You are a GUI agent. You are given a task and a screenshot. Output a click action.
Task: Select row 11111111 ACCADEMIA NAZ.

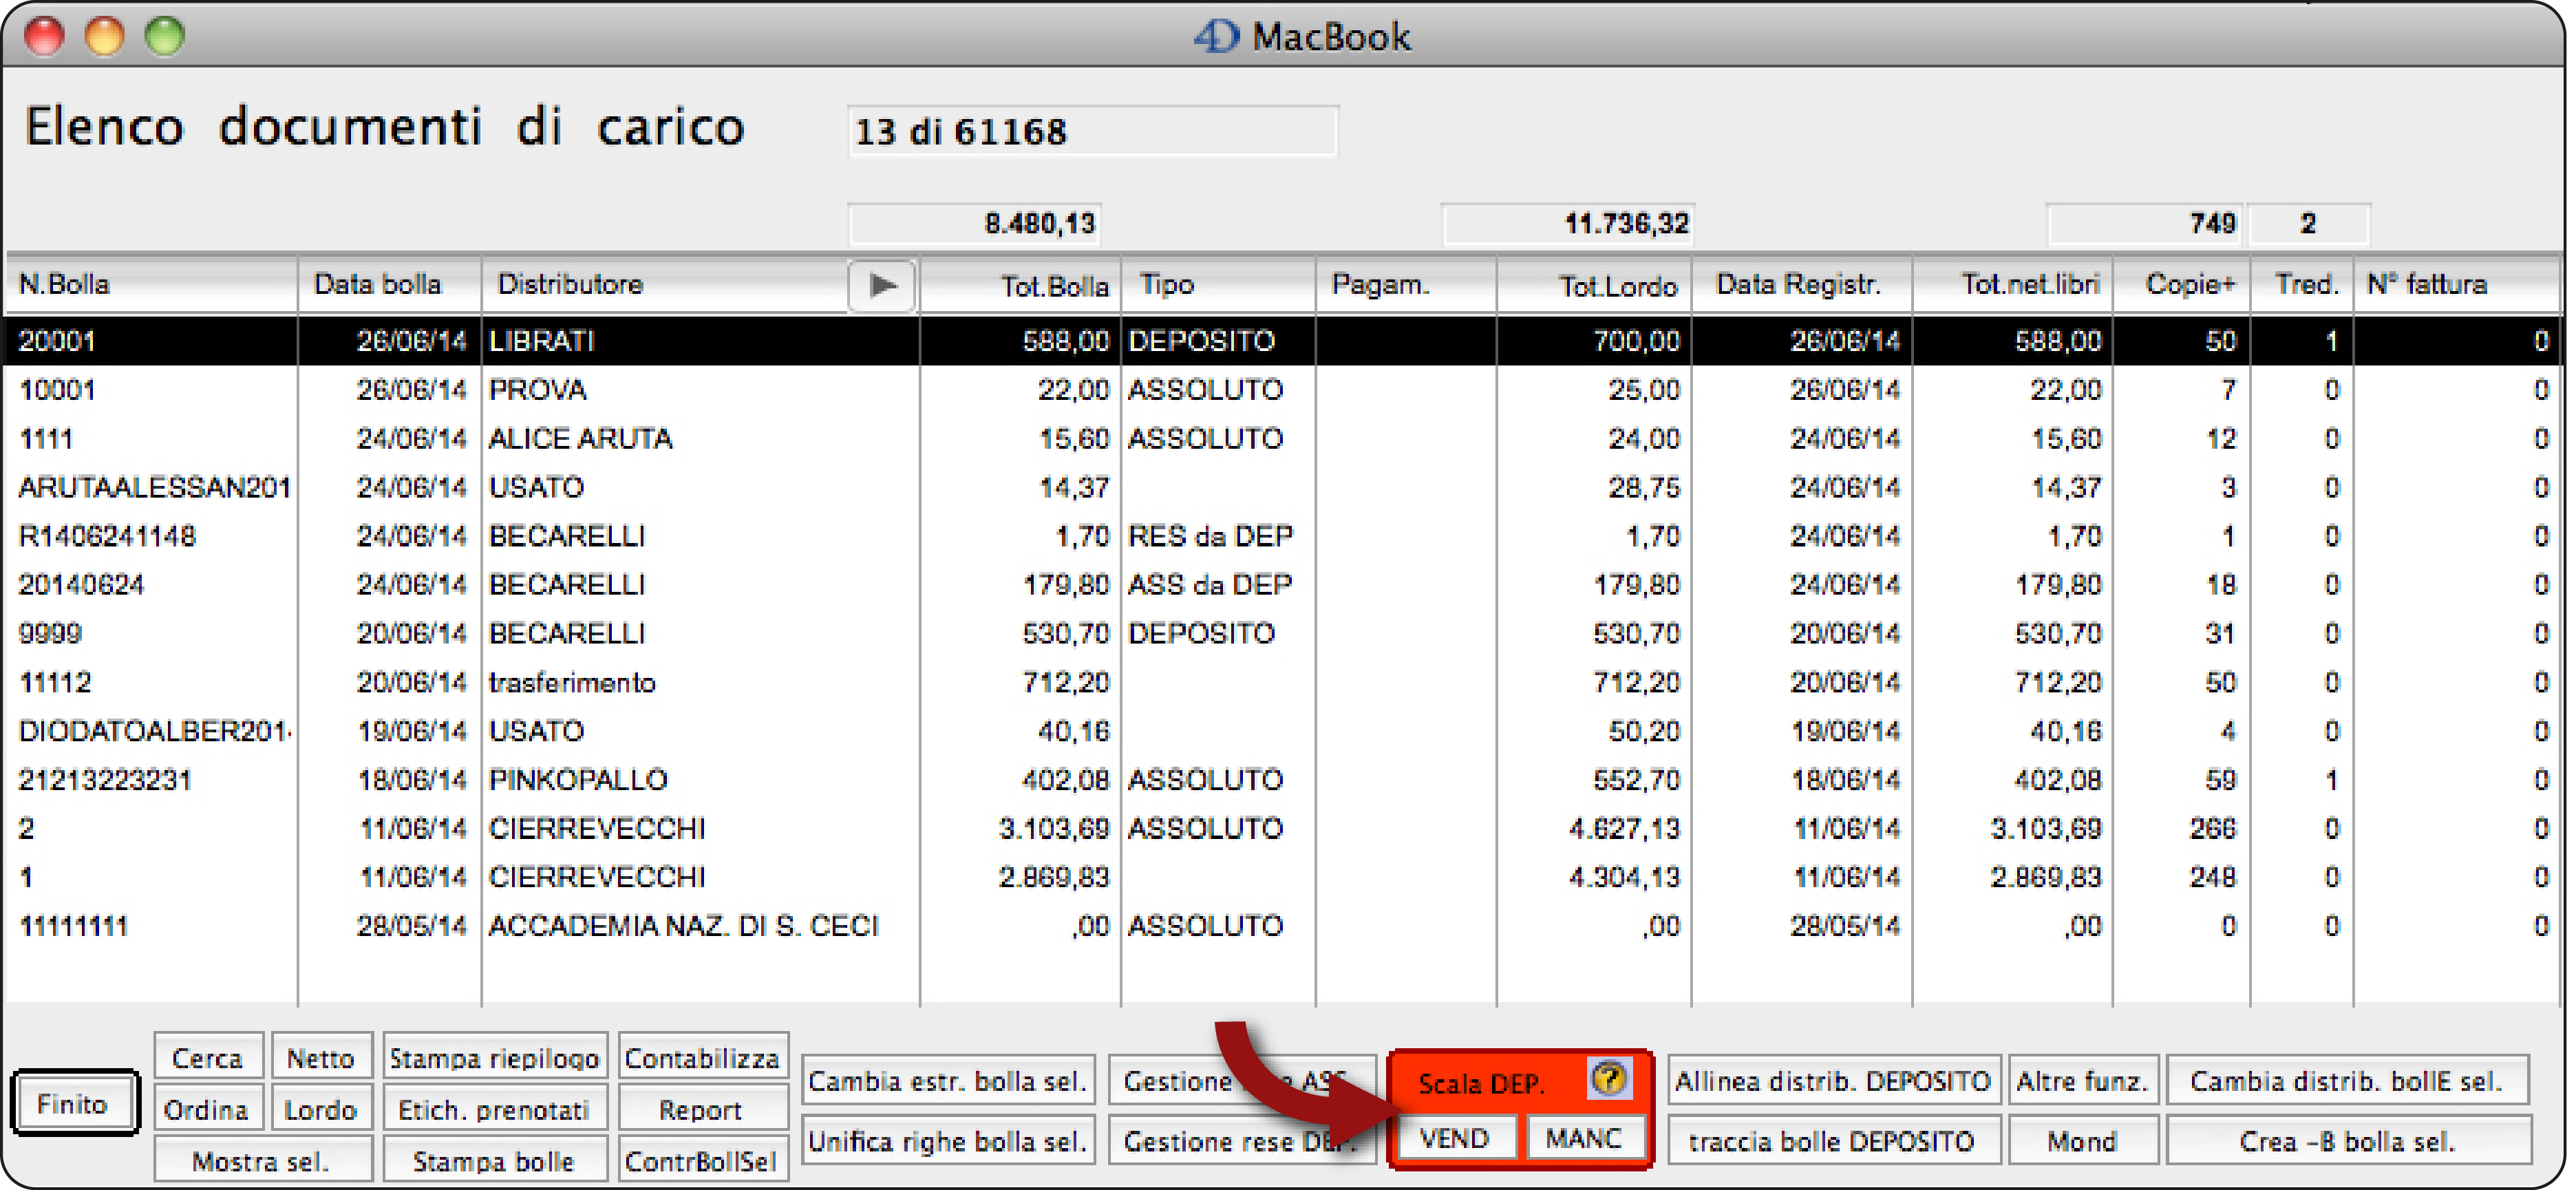pyautogui.click(x=1283, y=927)
